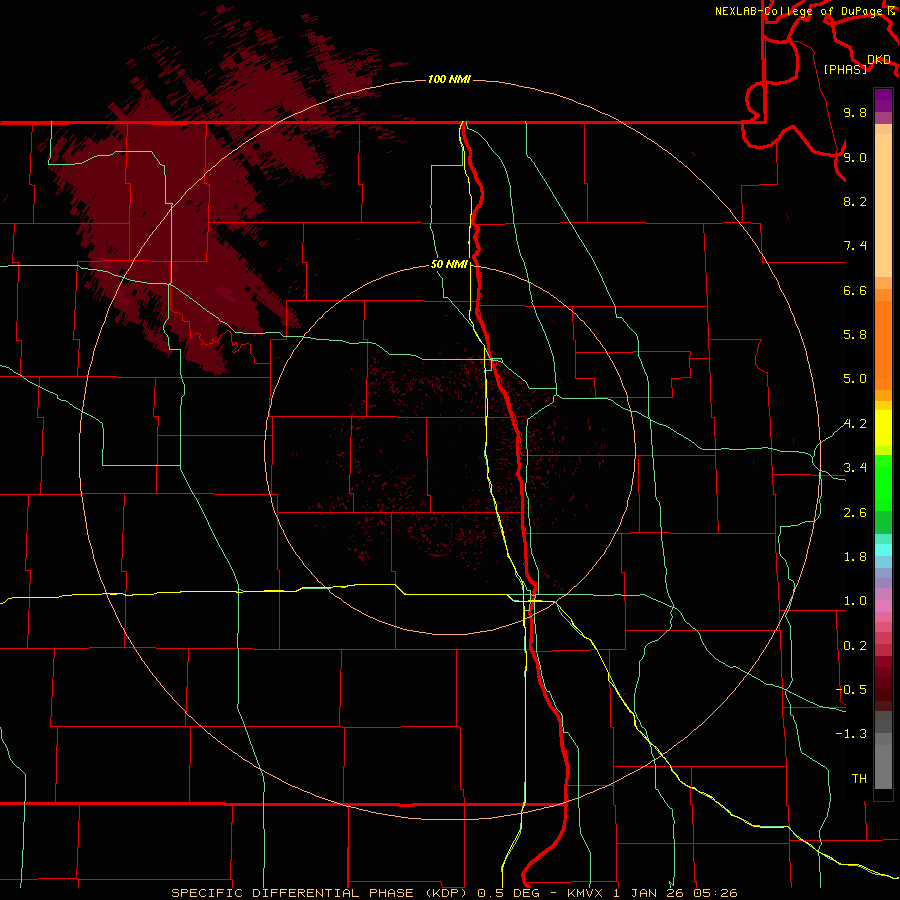Image resolution: width=900 pixels, height=900 pixels.
Task: Click the 5.8 scale value
Action: coord(855,335)
